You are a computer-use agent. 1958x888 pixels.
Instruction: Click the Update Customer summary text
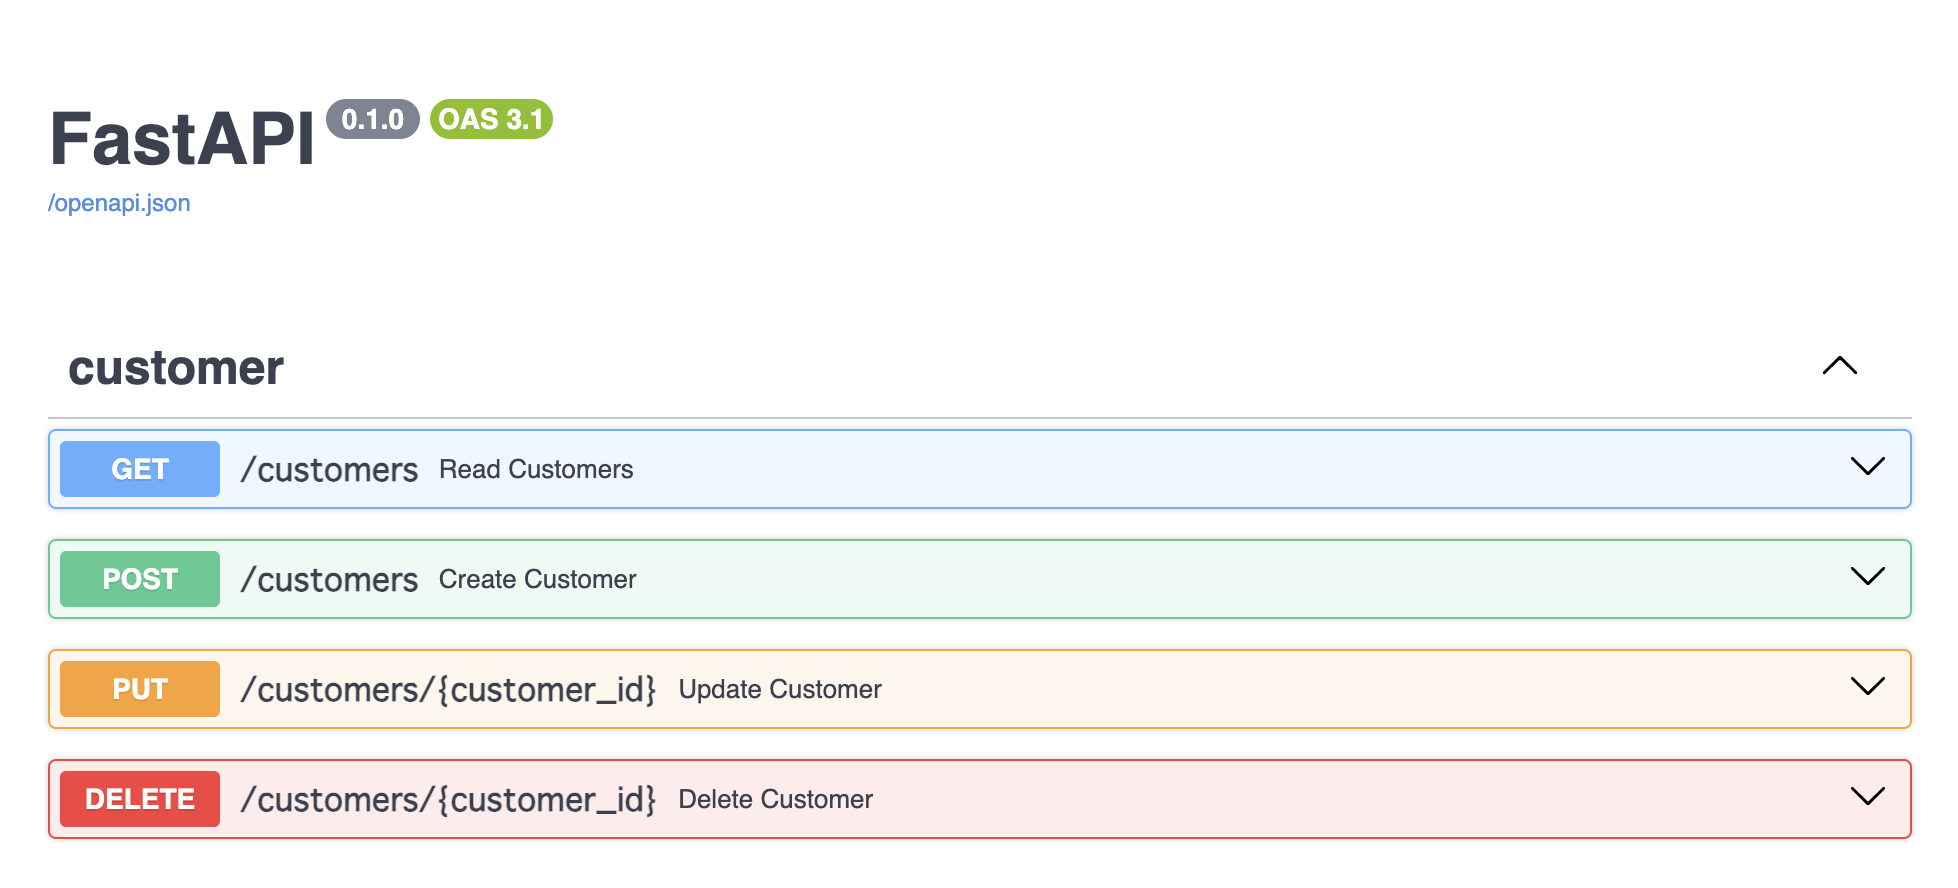pos(780,690)
